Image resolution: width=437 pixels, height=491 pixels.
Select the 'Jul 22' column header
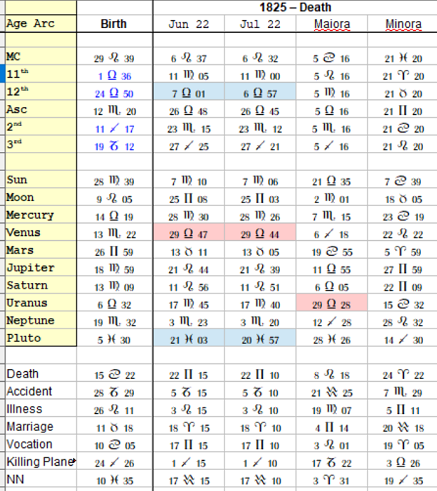(260, 24)
